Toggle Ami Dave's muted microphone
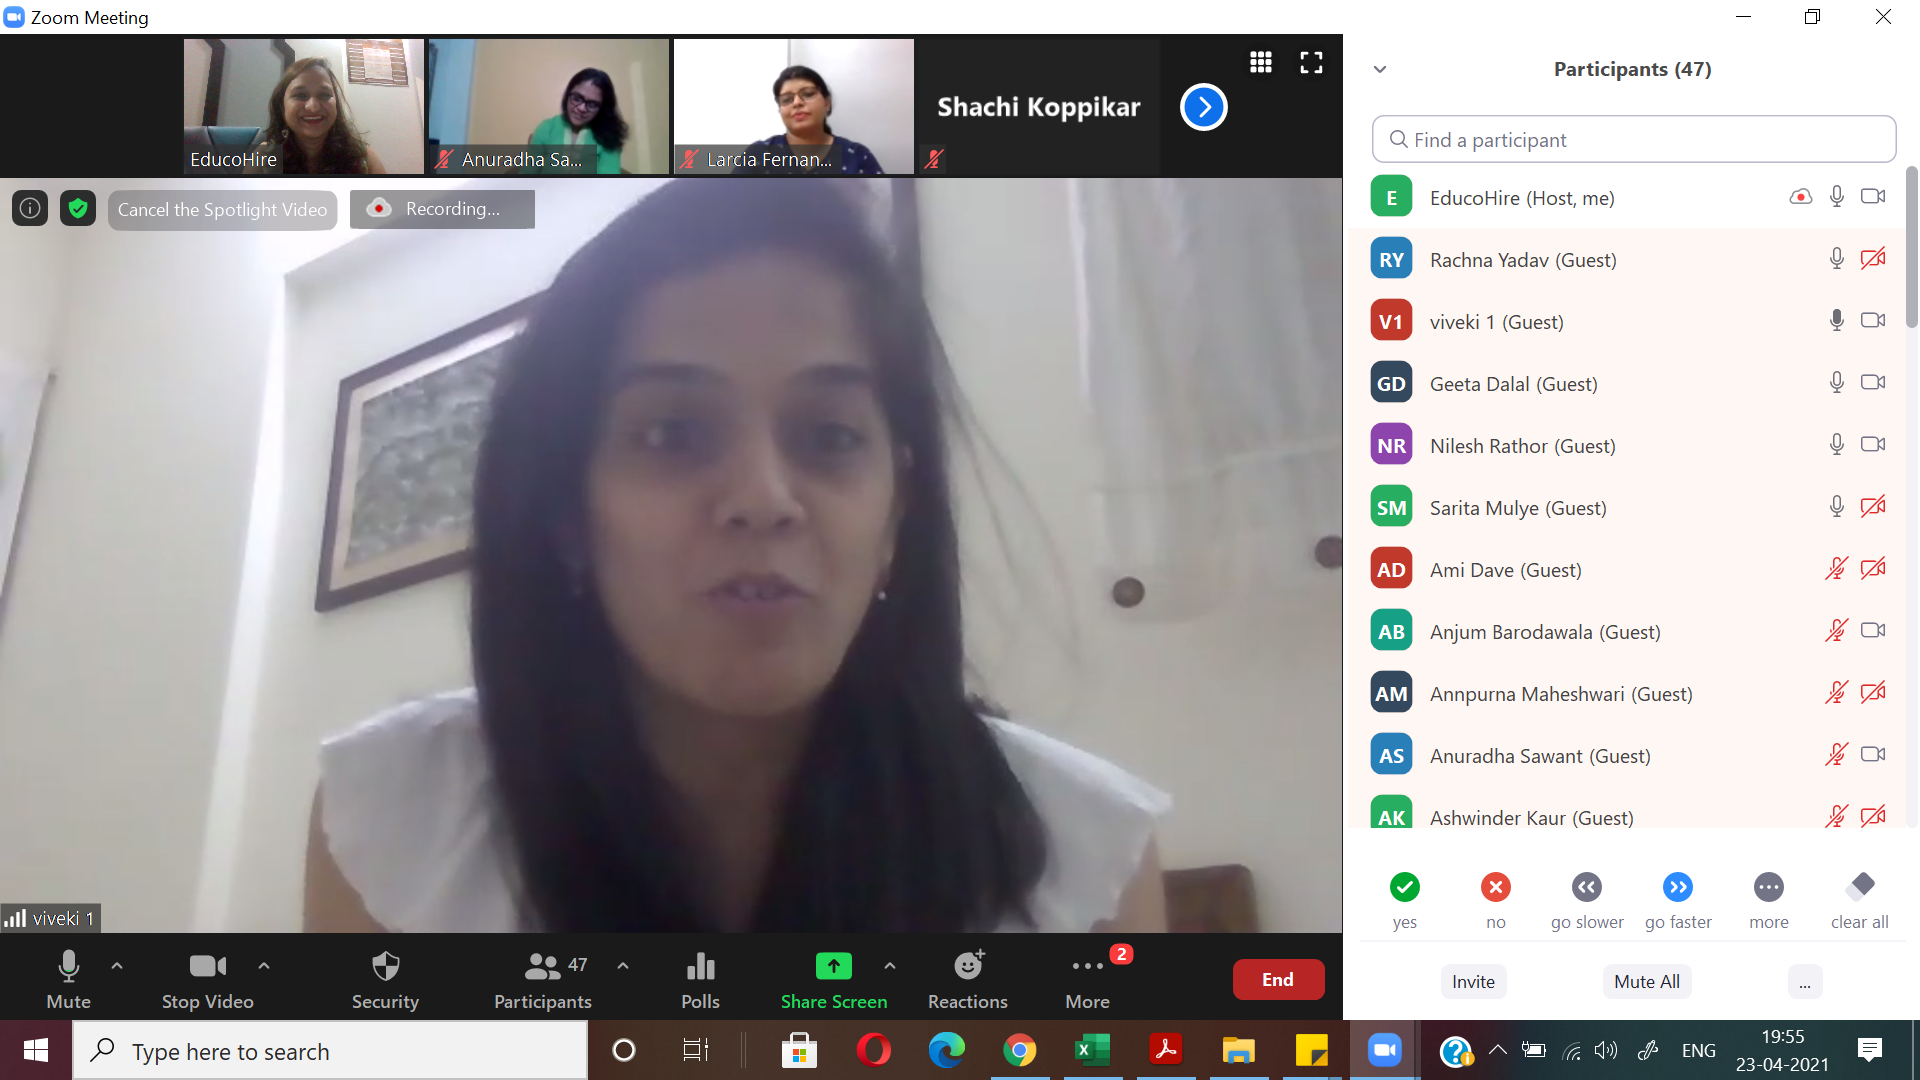The image size is (1920, 1080). [1836, 569]
